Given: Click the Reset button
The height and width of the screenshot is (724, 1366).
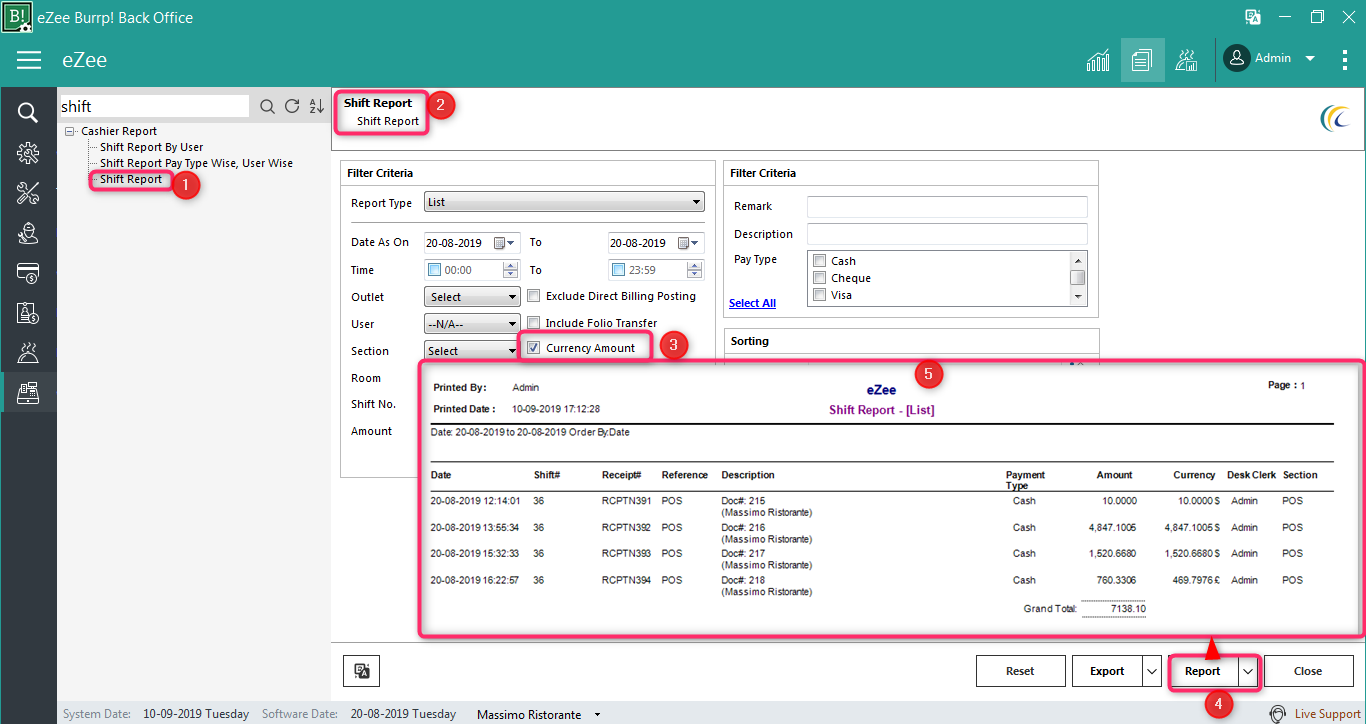Looking at the screenshot, I should click(1020, 671).
